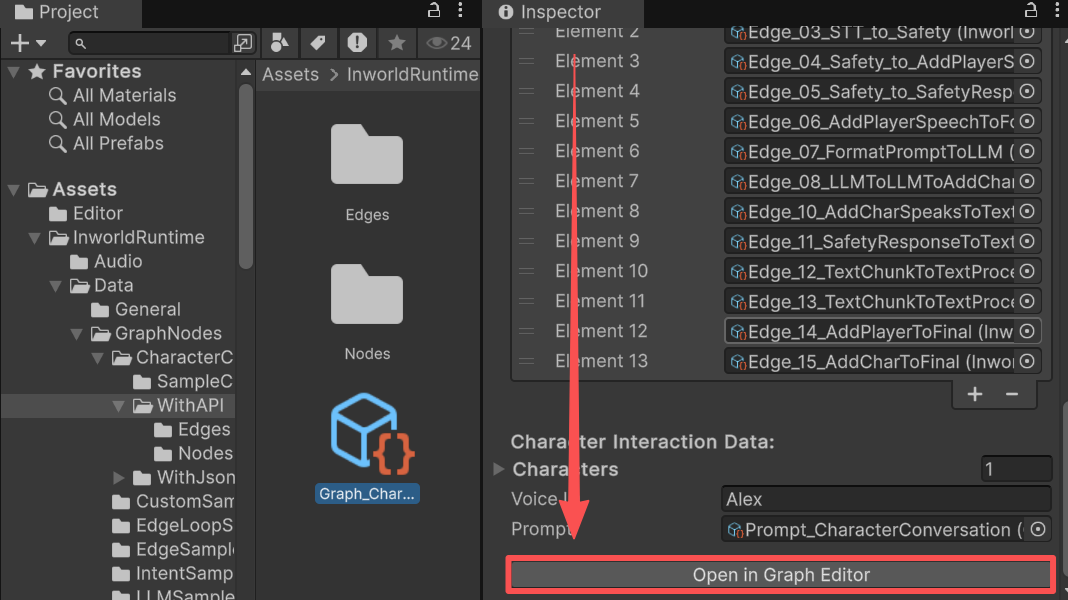Open object picker for Edge_06_AddPlayerSpeechToFo
This screenshot has width=1068, height=600.
1027,121
